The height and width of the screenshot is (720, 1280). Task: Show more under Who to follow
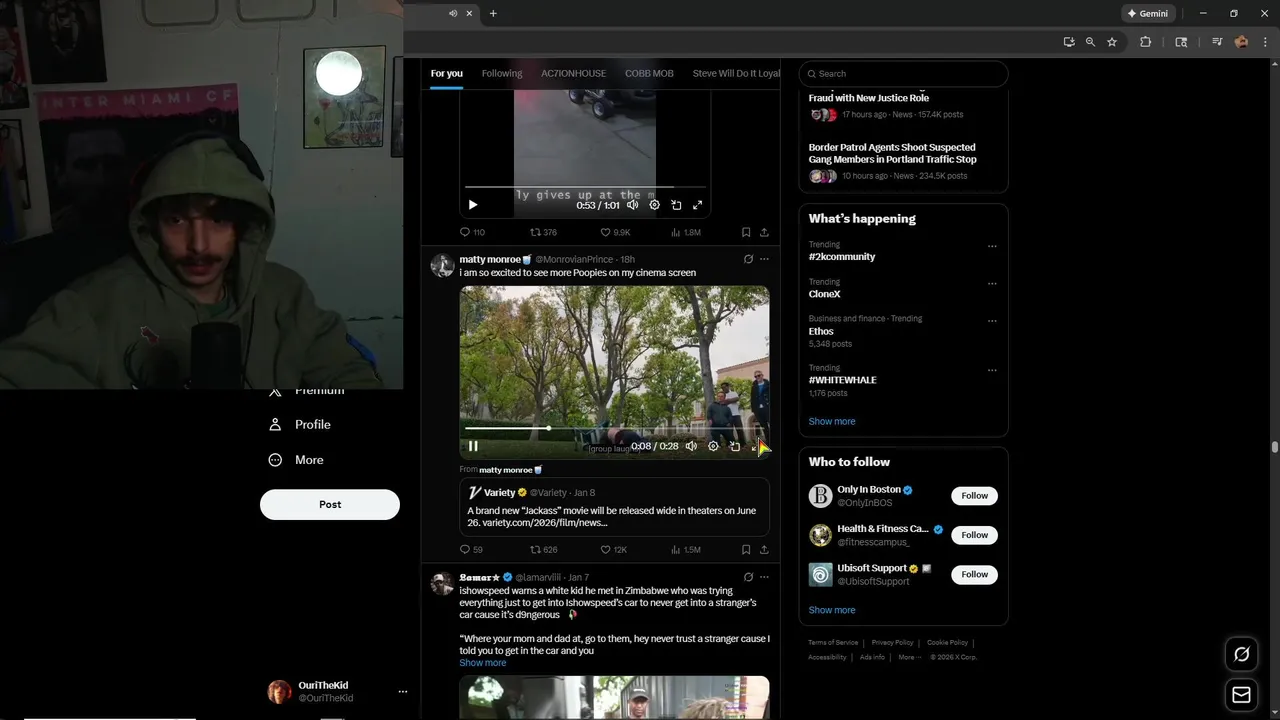(x=832, y=610)
